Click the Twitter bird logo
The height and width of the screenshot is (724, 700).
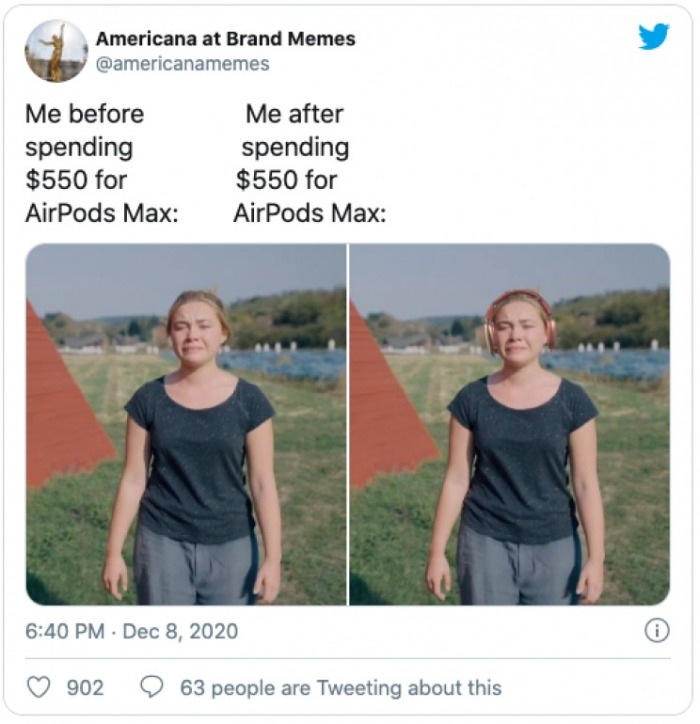[653, 38]
